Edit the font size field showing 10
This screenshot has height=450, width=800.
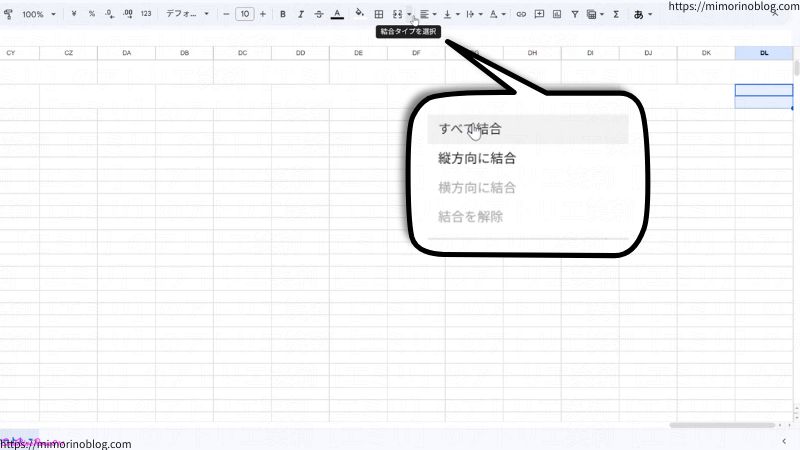coord(245,14)
